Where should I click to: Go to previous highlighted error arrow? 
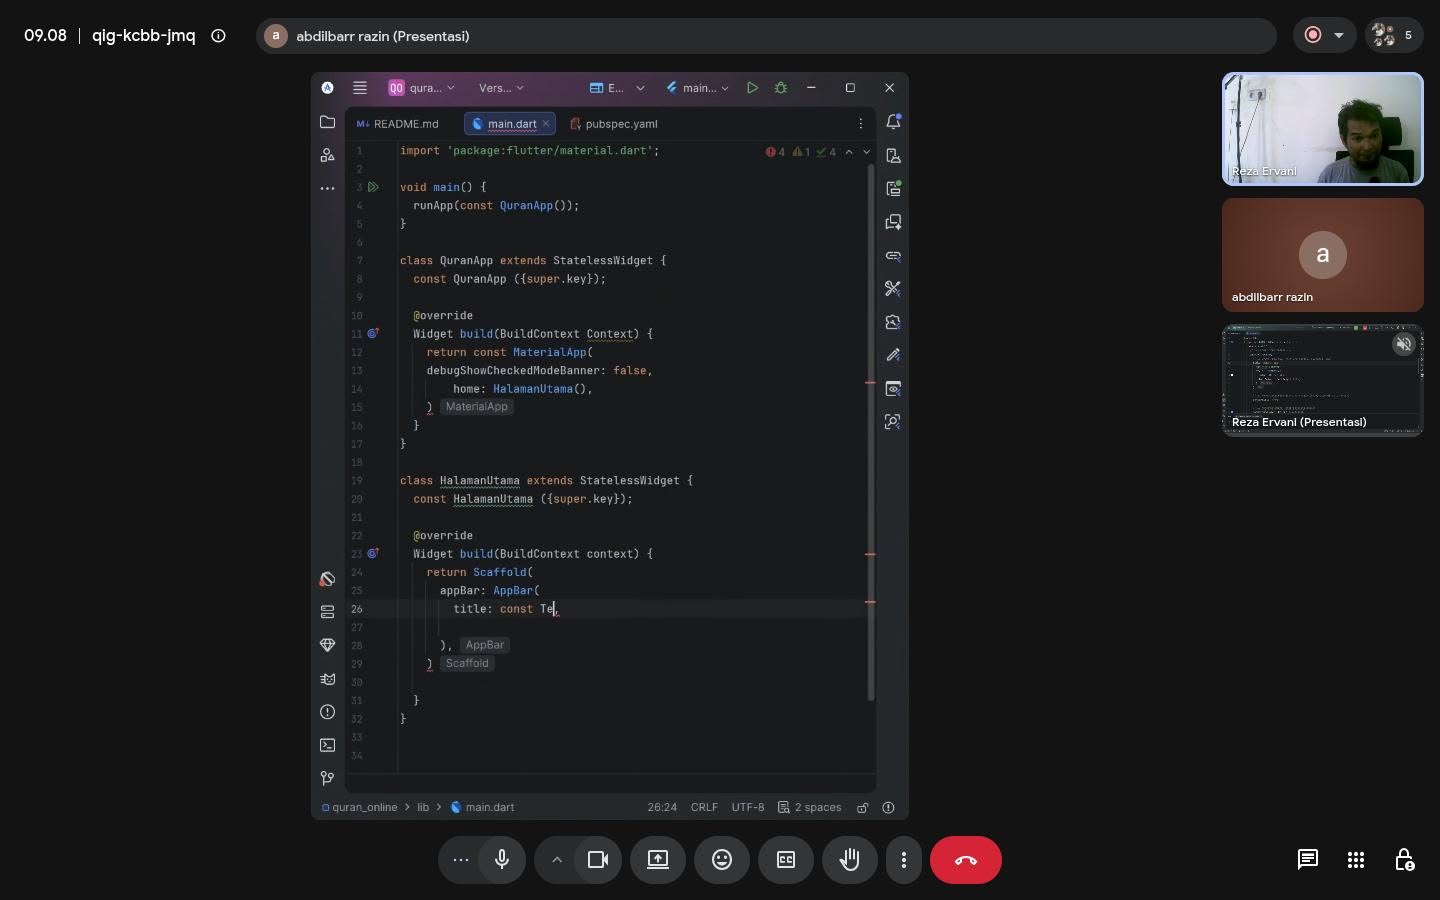point(849,152)
